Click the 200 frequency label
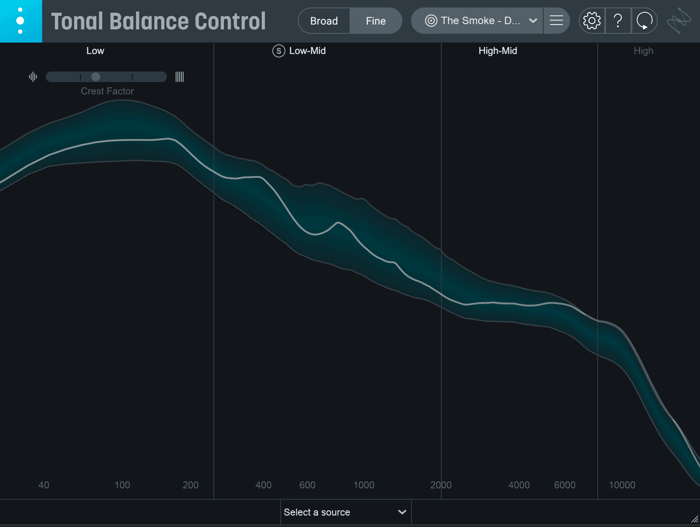 (x=191, y=485)
